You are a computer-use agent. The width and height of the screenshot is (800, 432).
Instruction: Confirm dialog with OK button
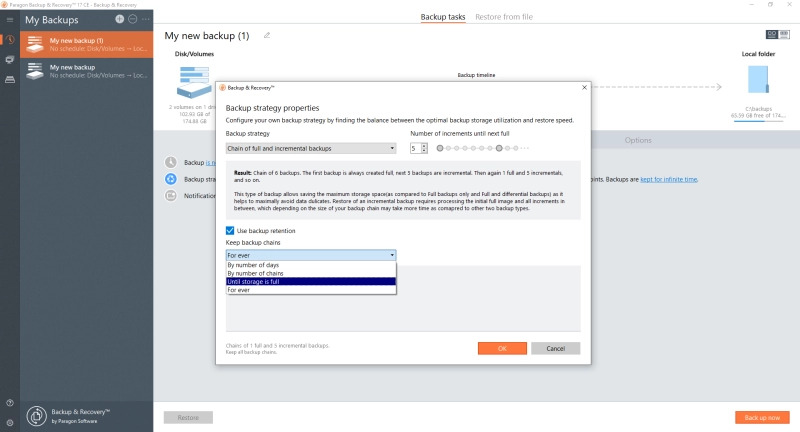[502, 348]
